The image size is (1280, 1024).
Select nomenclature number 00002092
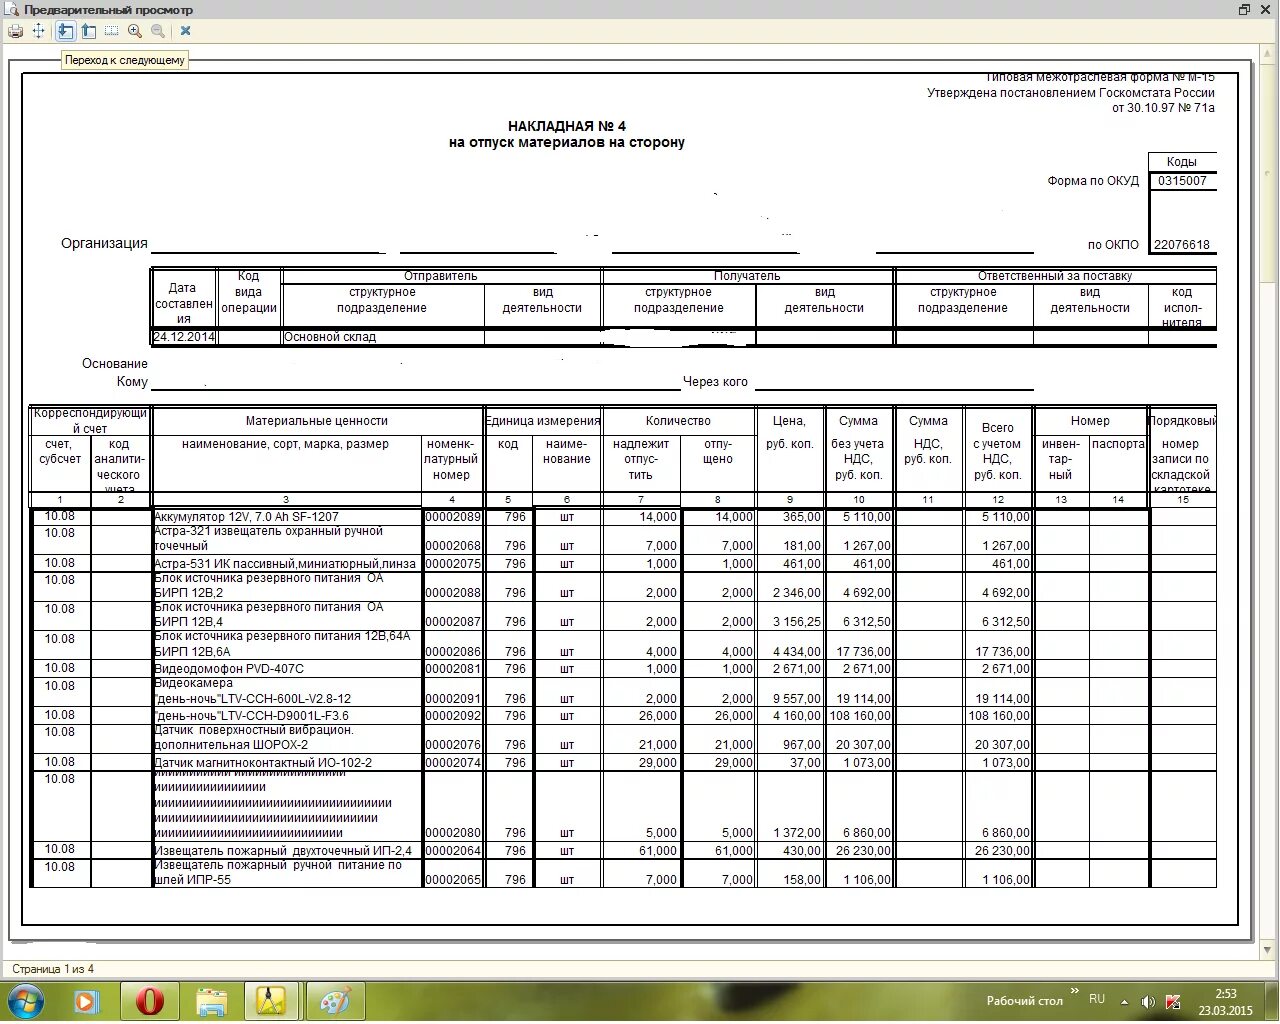tap(453, 716)
